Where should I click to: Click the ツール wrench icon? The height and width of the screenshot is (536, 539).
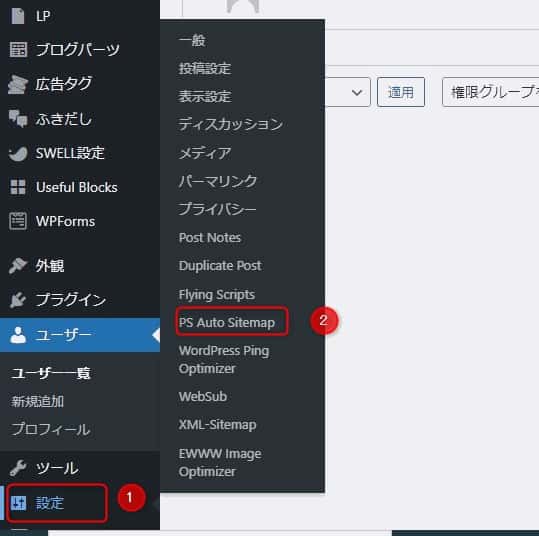point(18,468)
